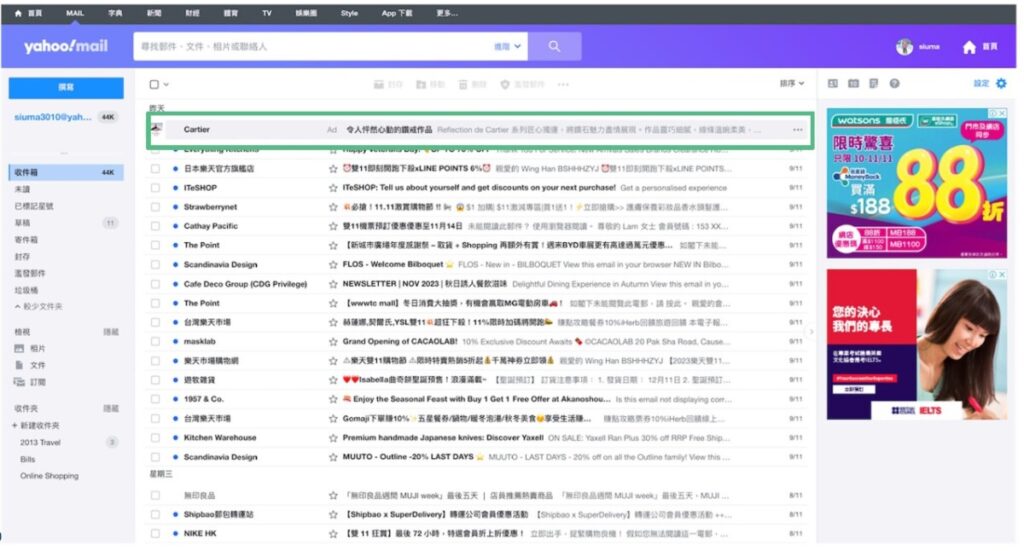
Task: Tick the select-all emails checkbox
Action: coord(154,84)
